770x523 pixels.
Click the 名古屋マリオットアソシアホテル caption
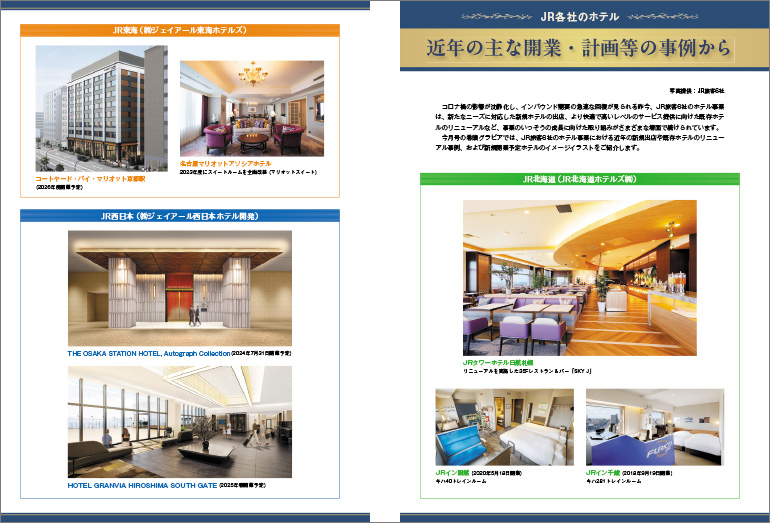tap(225, 163)
